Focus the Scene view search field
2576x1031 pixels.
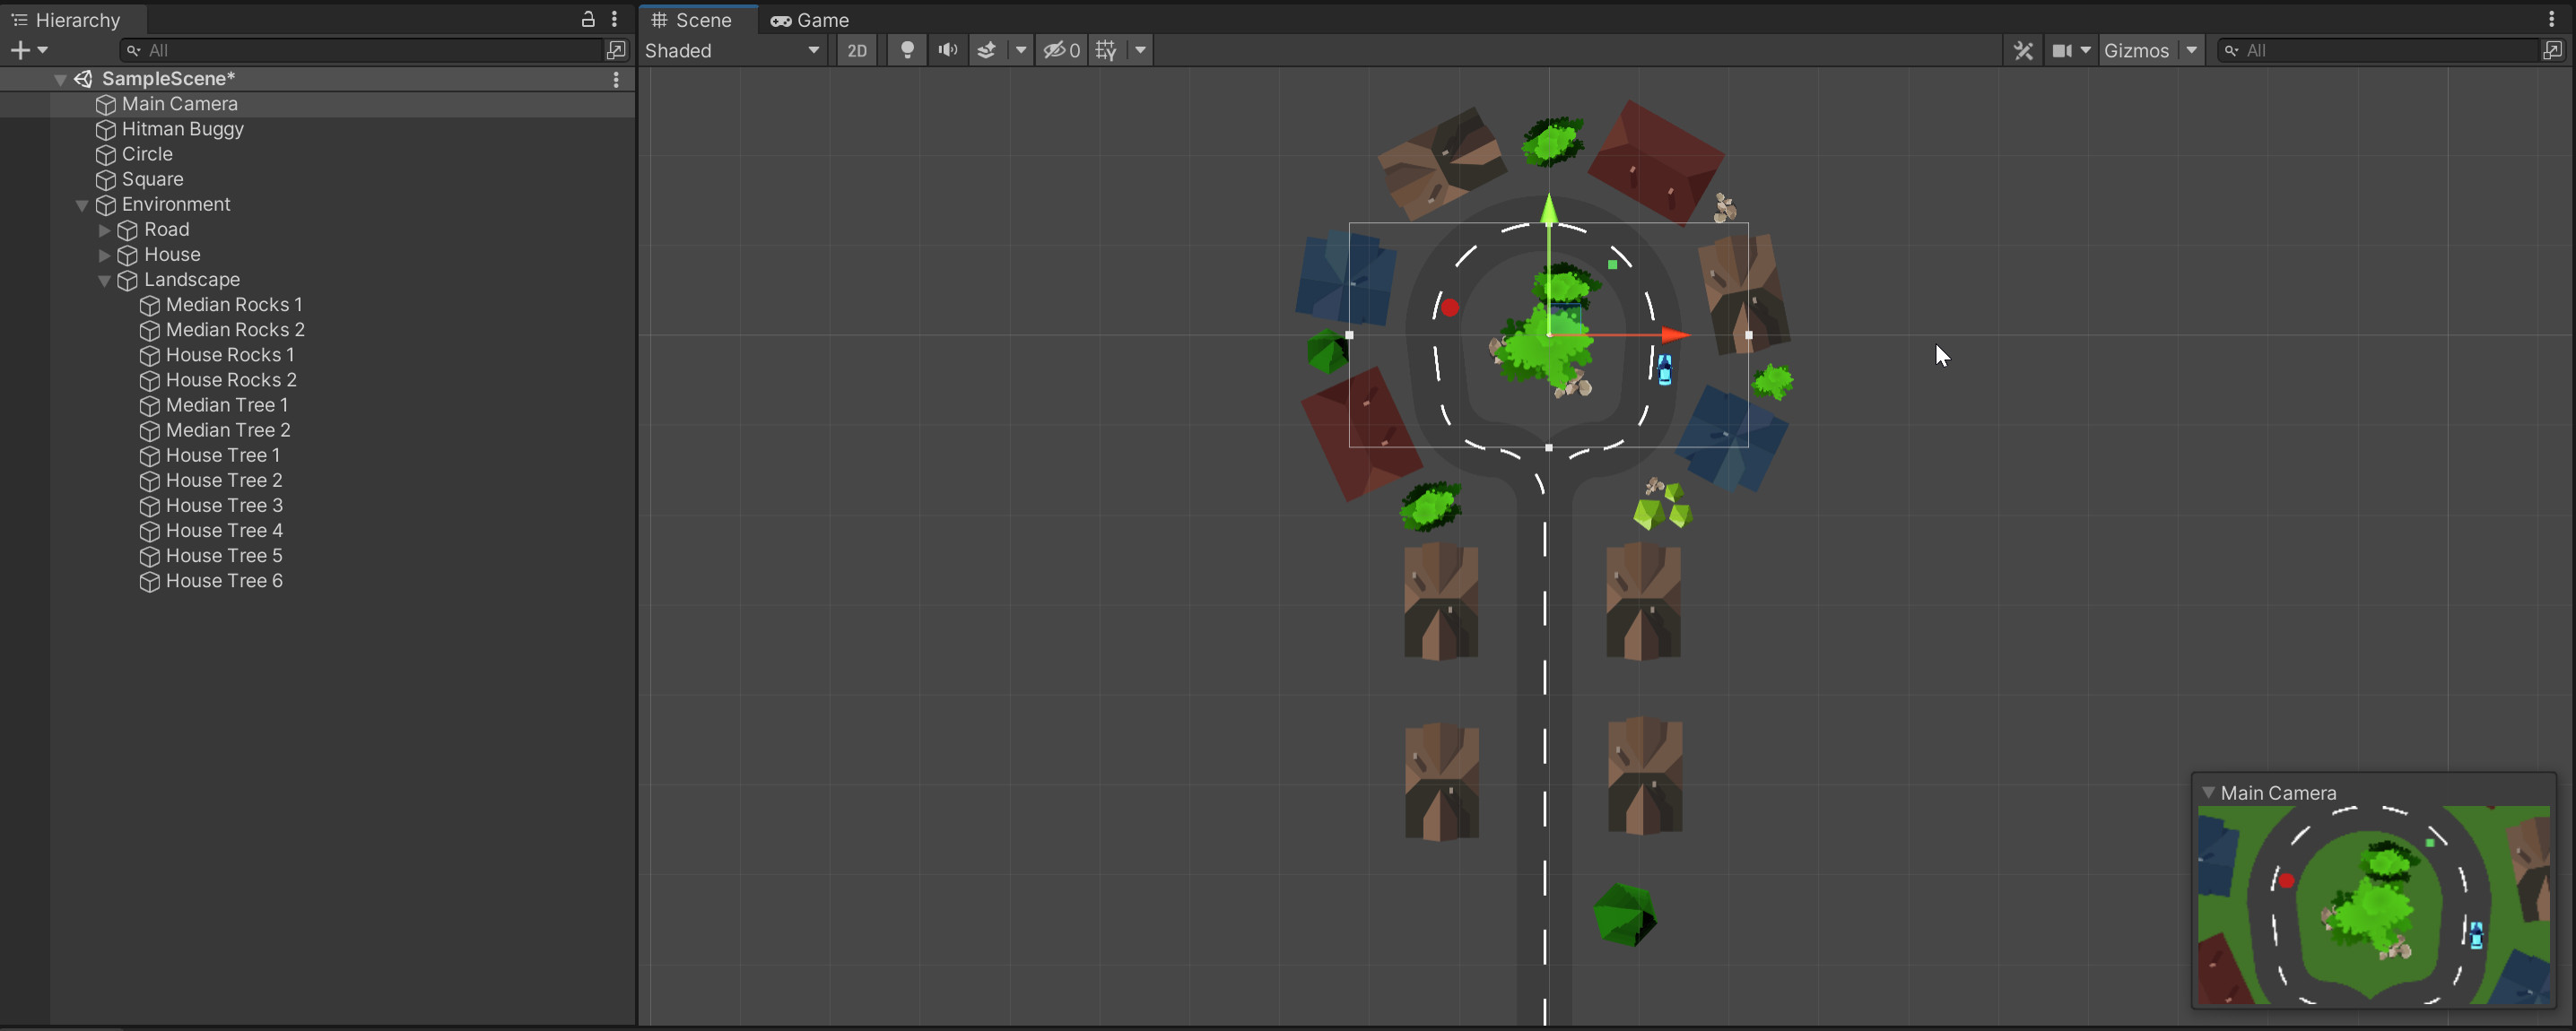pos(2380,50)
